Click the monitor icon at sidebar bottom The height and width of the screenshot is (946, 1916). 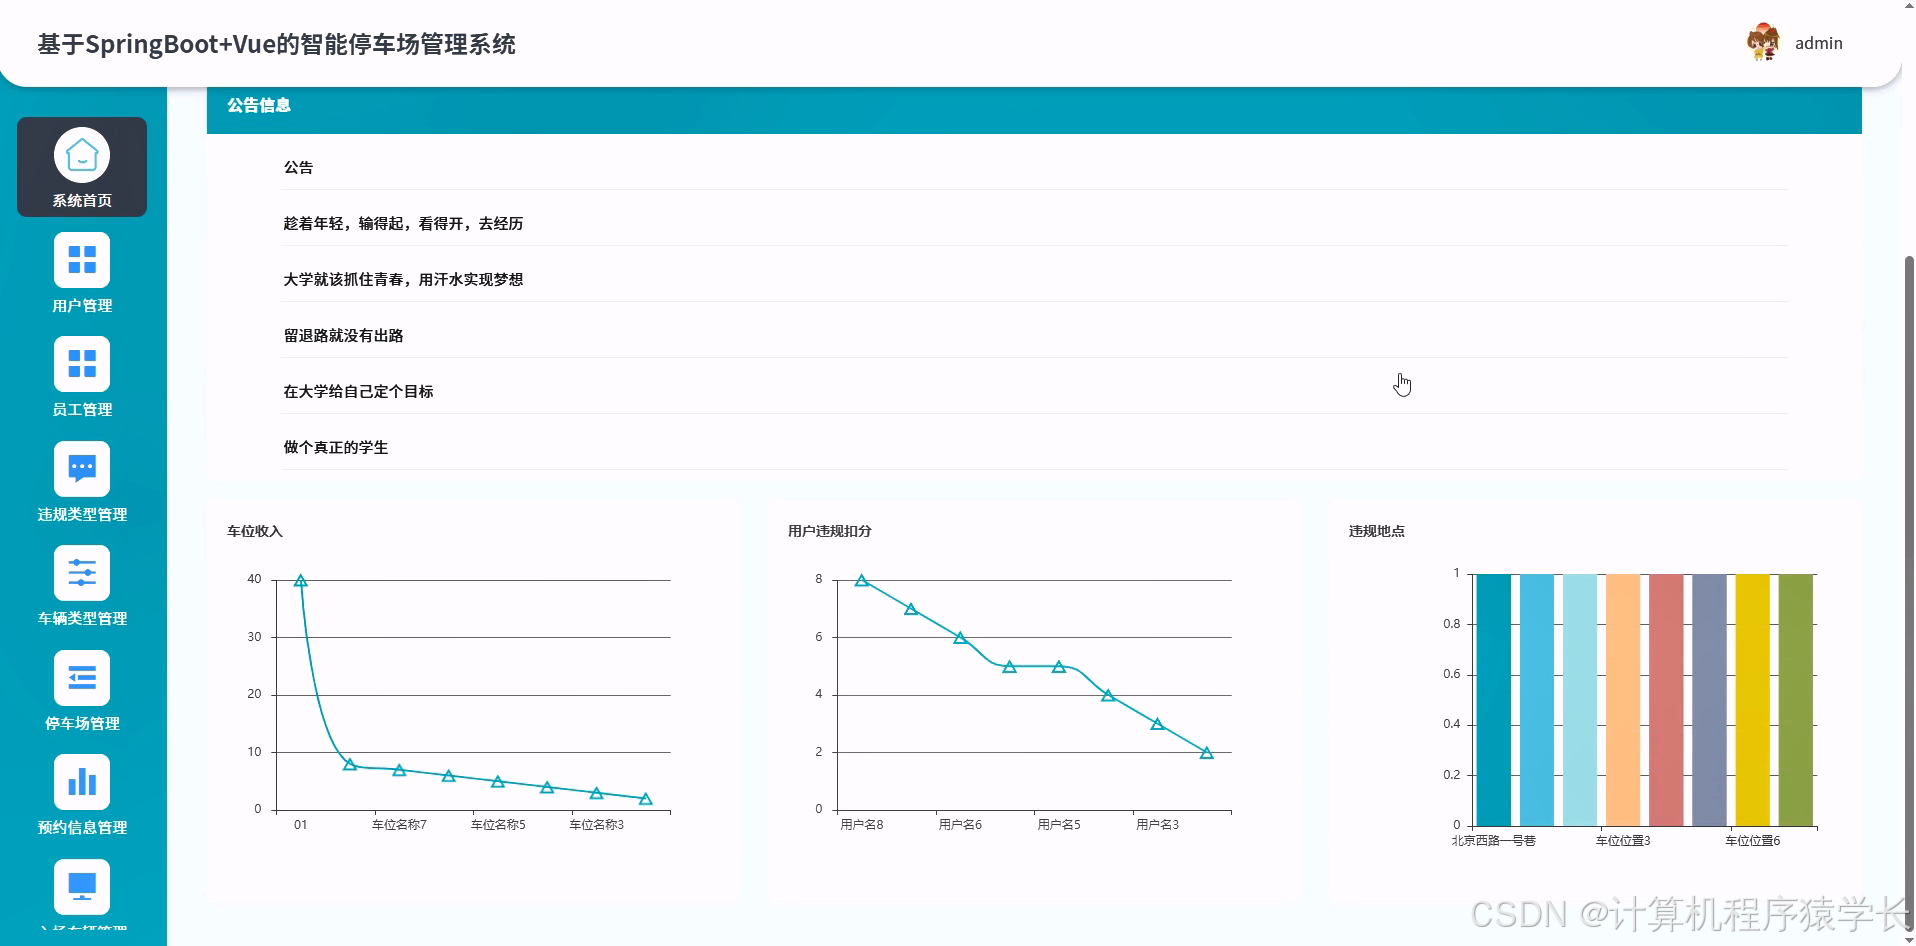tap(82, 887)
